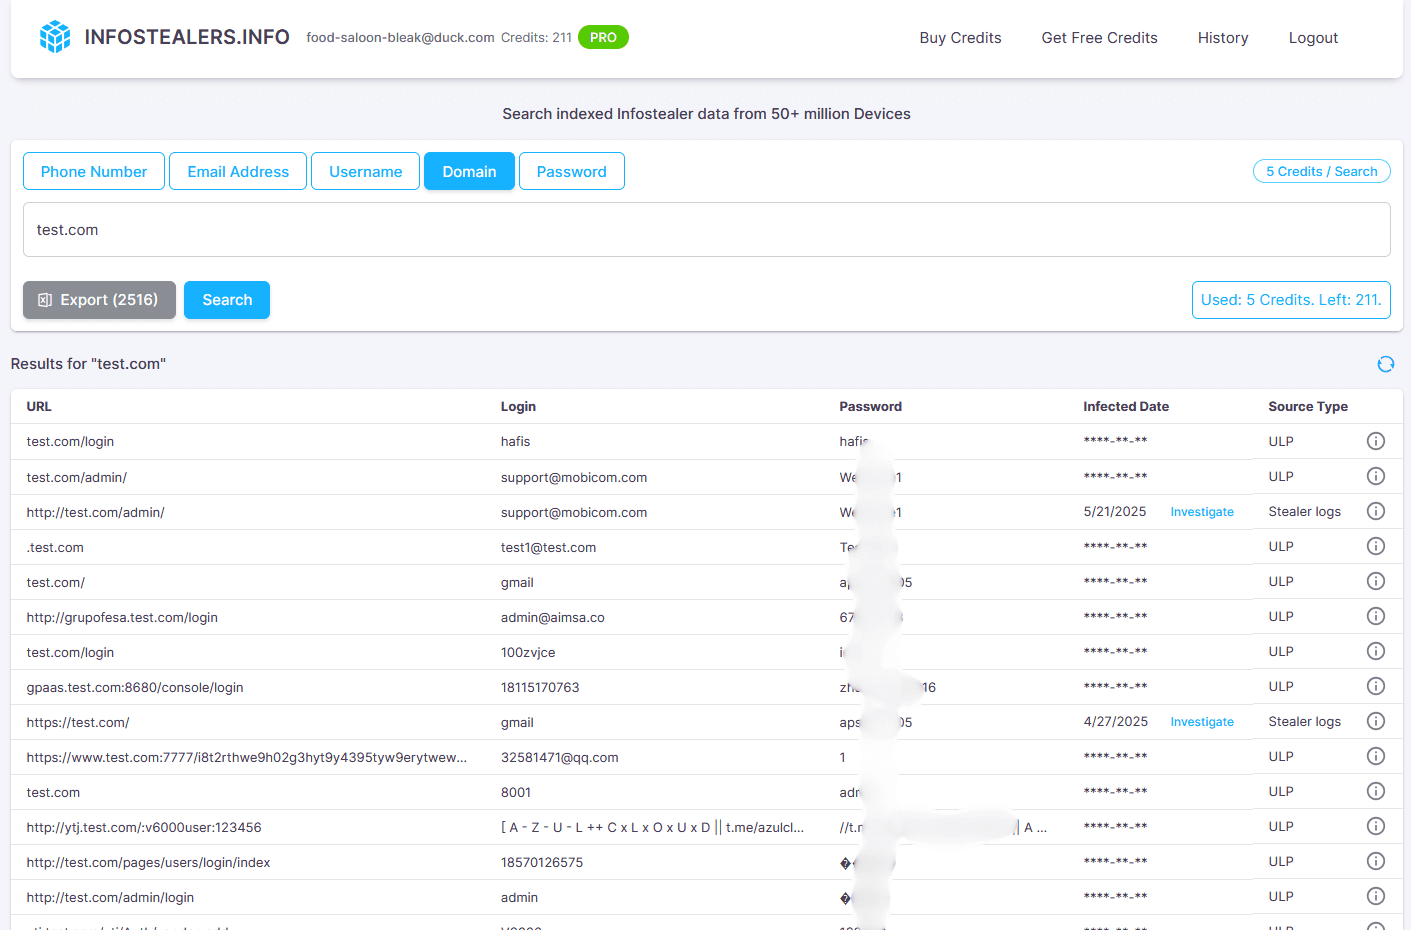Click the 5 Credits / Search badge

pos(1322,171)
